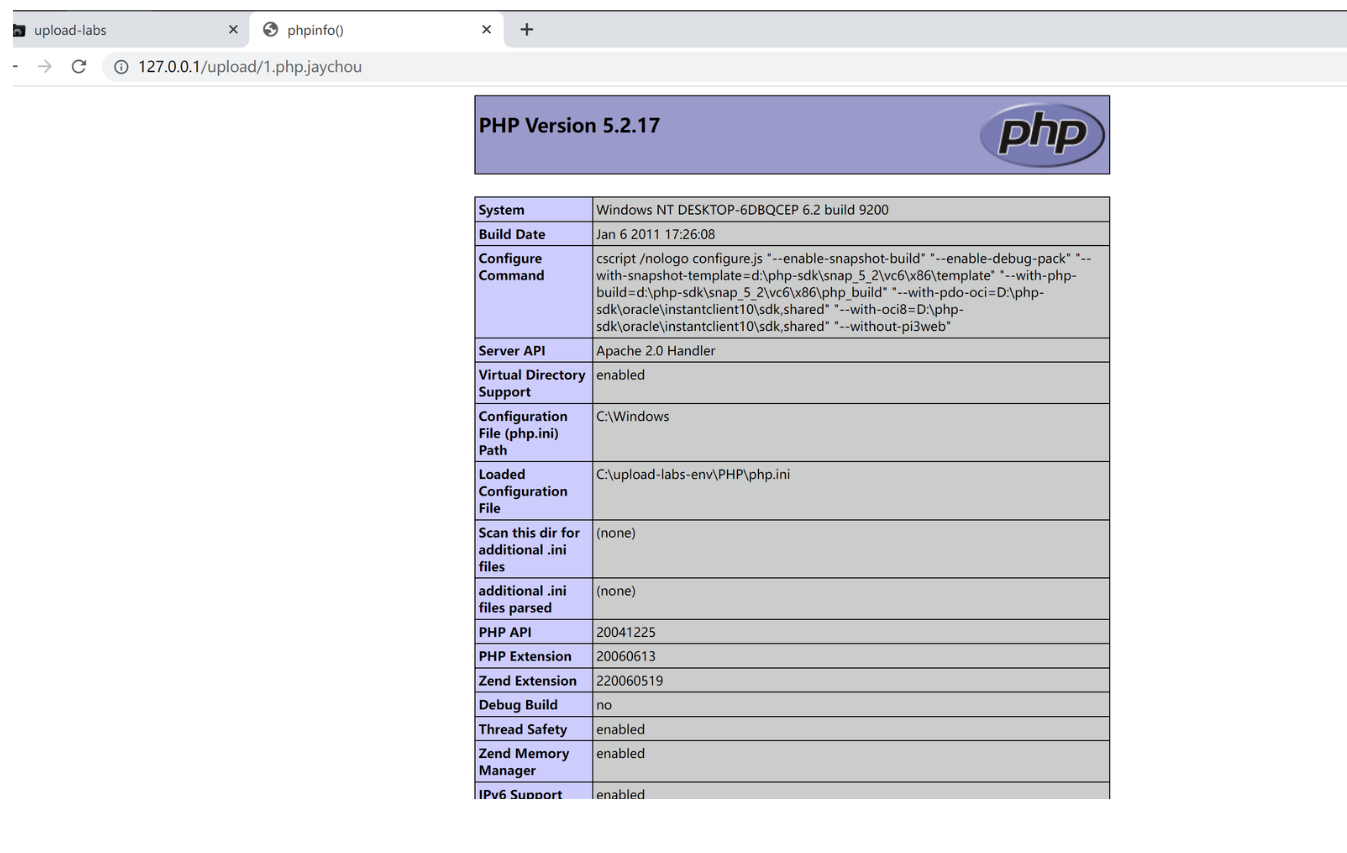Click the System row label
1347x853 pixels.
click(x=501, y=210)
